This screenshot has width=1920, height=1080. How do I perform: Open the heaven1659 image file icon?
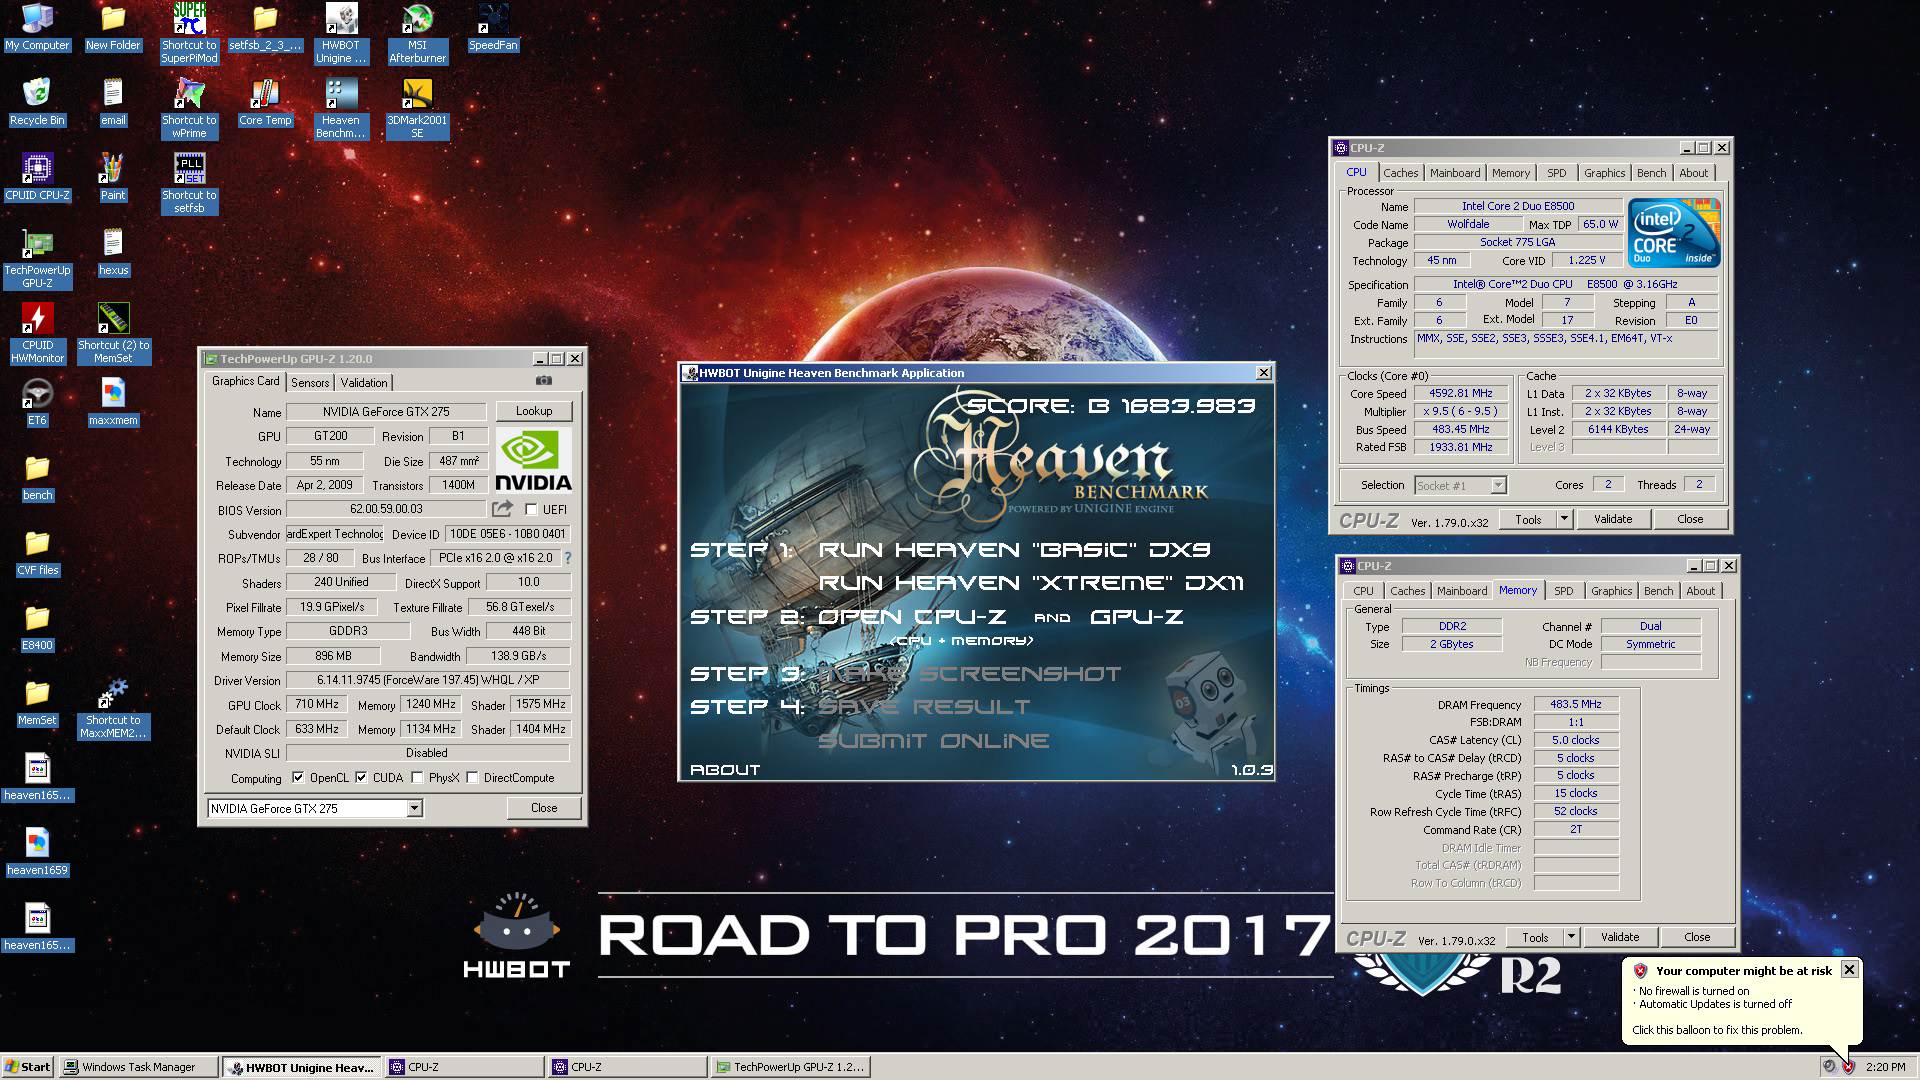tap(37, 852)
